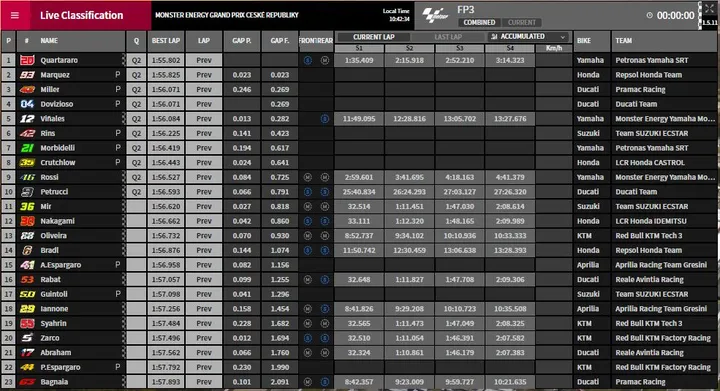Click Prev button in Crutchlow's row

tap(204, 162)
